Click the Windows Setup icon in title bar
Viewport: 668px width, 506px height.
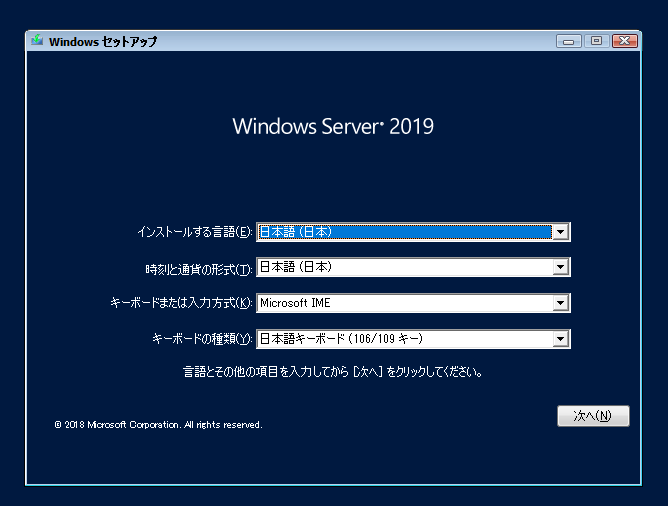tap(37, 40)
